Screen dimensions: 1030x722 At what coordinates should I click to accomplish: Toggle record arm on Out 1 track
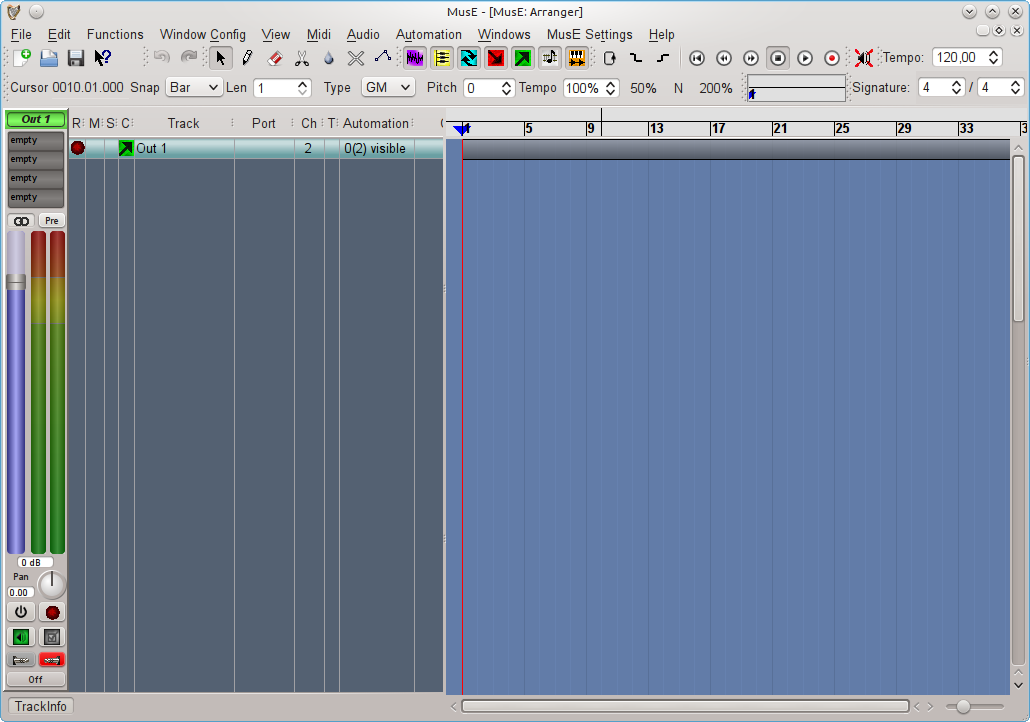click(78, 148)
